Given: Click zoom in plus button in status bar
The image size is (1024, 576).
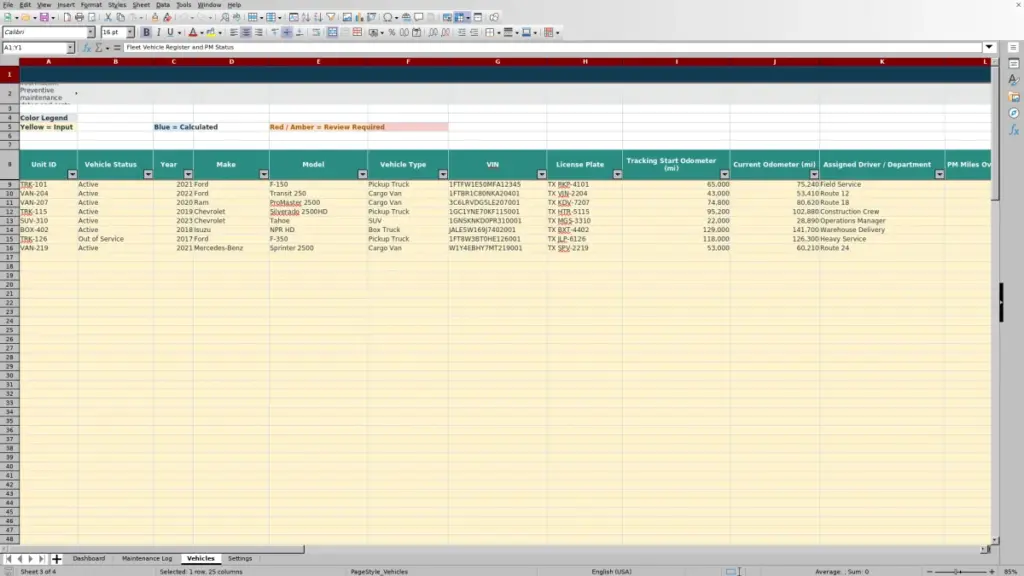Looking at the screenshot, I should coord(991,571).
